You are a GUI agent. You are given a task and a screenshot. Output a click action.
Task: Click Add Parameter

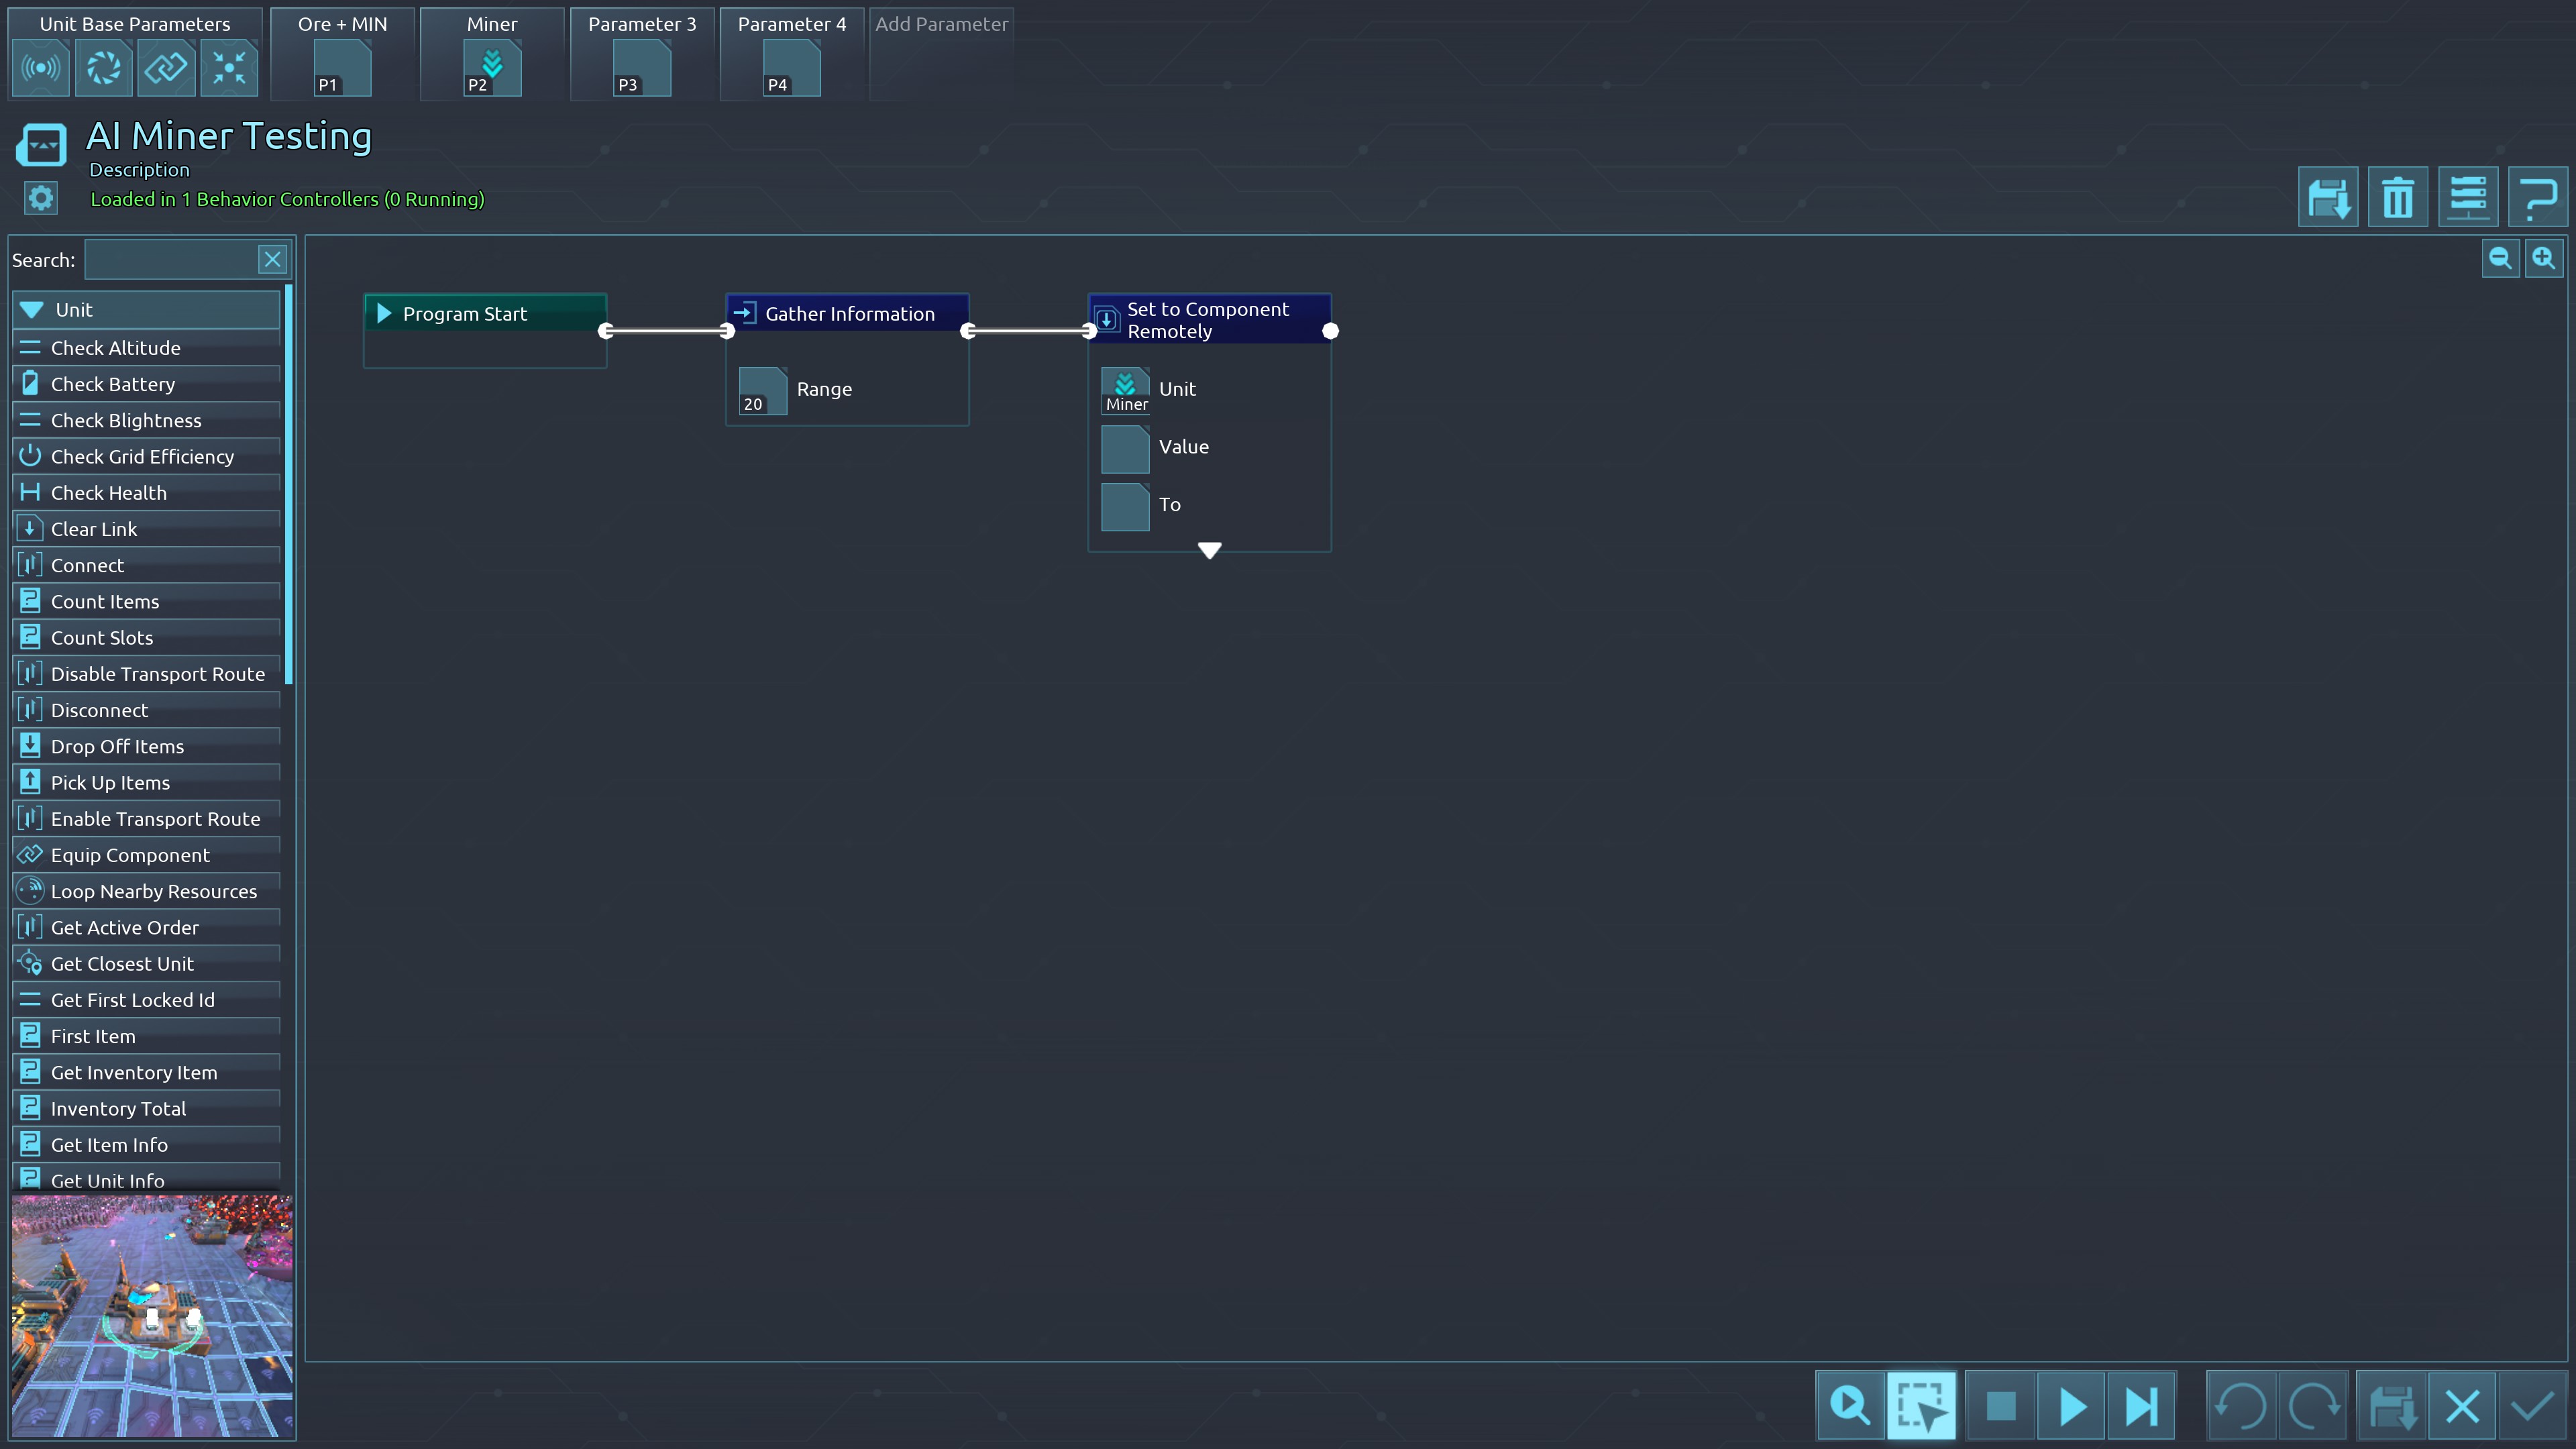point(941,24)
